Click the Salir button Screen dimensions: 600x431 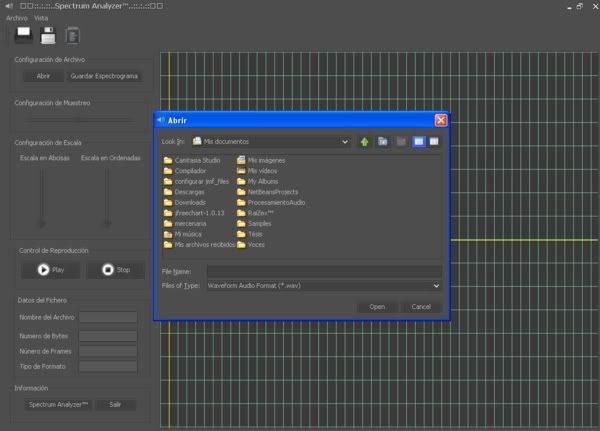pyautogui.click(x=115, y=405)
